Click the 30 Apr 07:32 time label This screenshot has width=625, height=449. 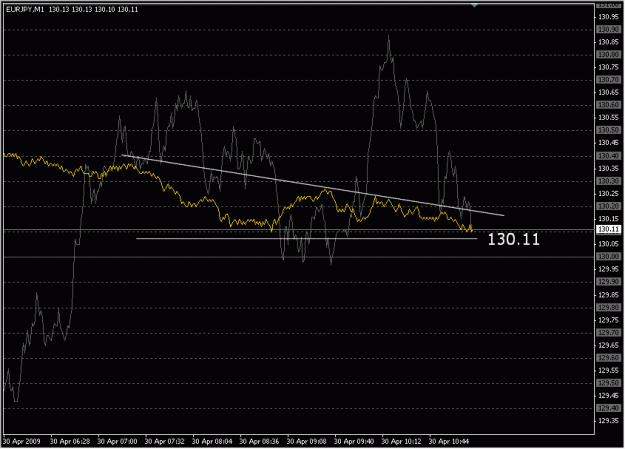click(x=165, y=441)
